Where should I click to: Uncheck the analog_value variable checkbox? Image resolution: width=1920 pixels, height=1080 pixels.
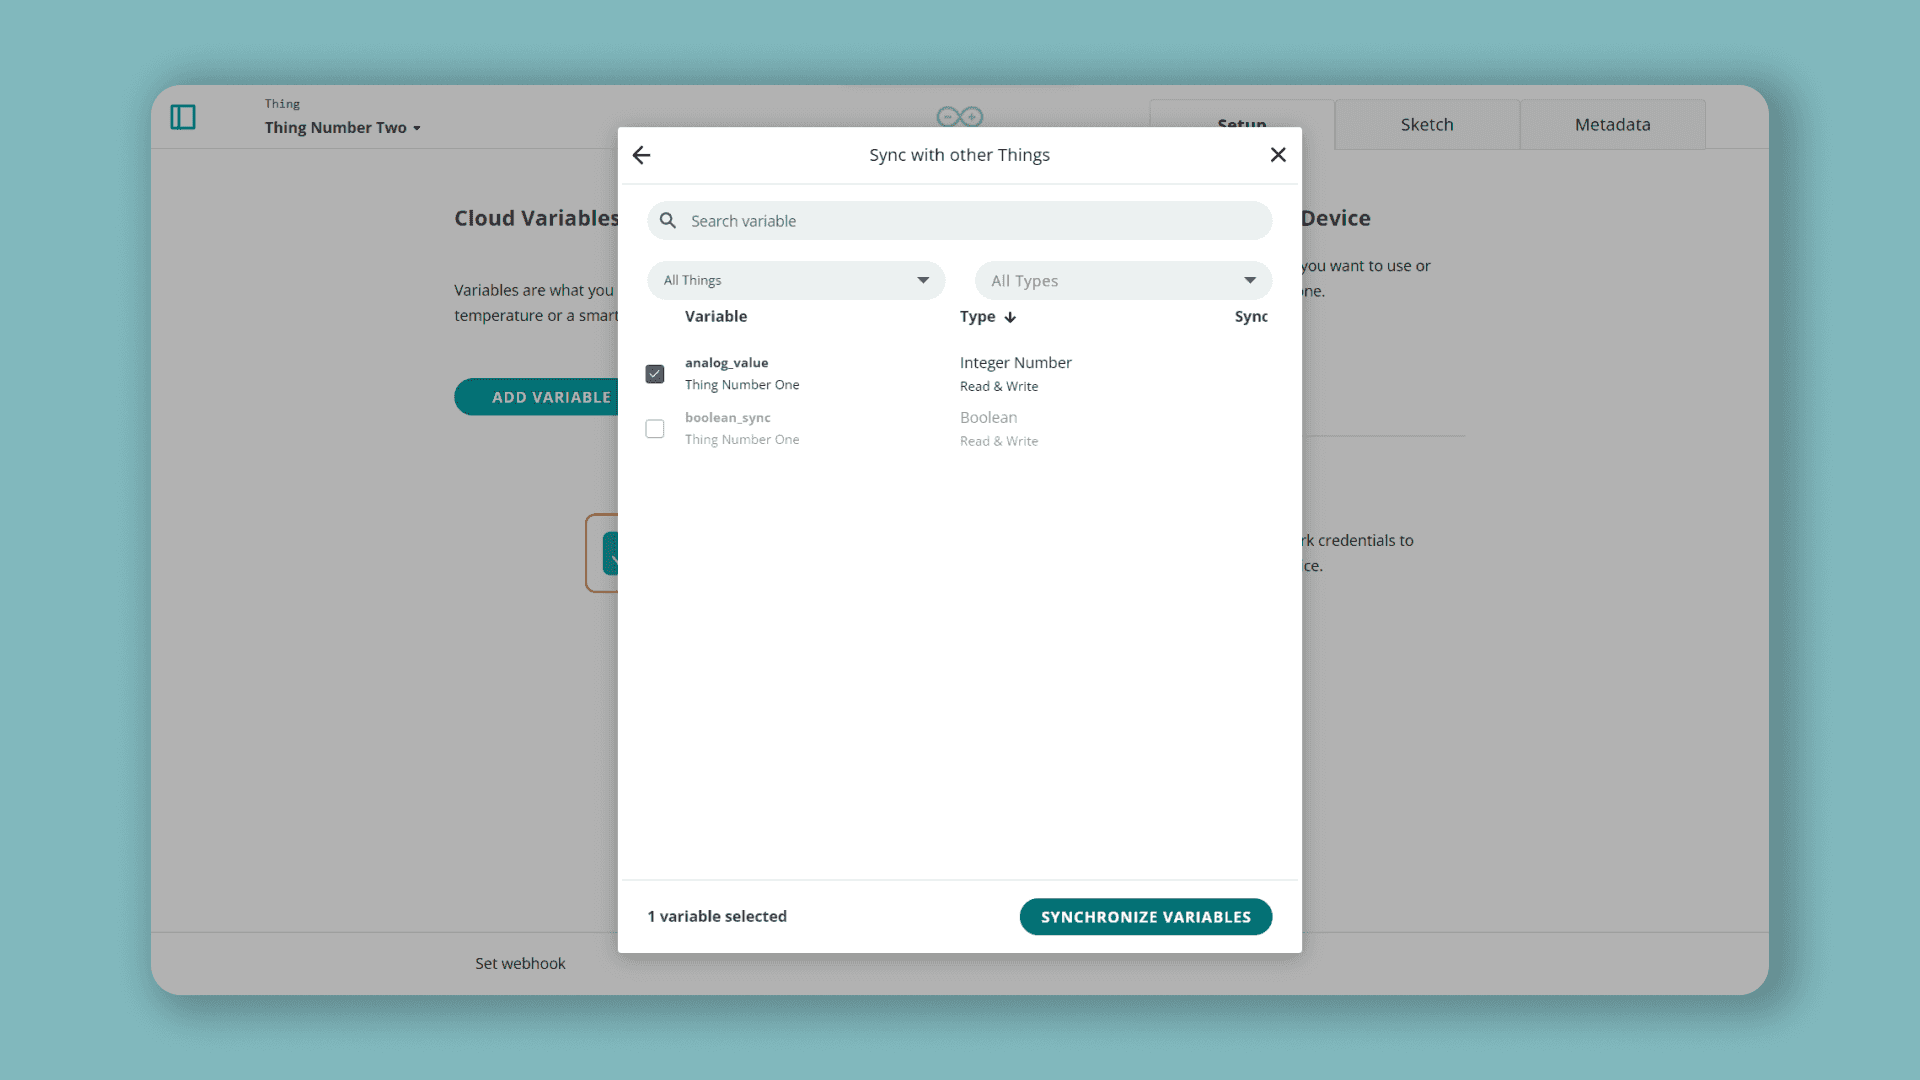[654, 373]
